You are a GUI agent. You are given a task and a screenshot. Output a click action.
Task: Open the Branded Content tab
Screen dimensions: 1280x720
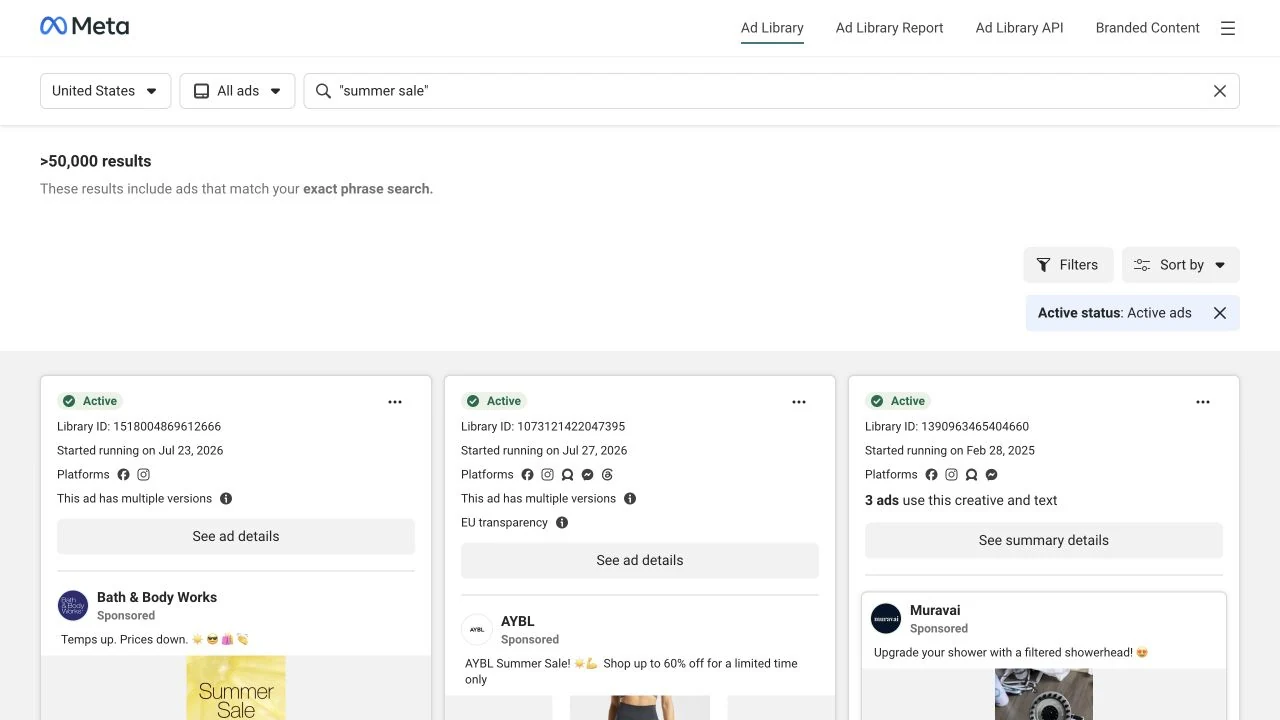1147,28
